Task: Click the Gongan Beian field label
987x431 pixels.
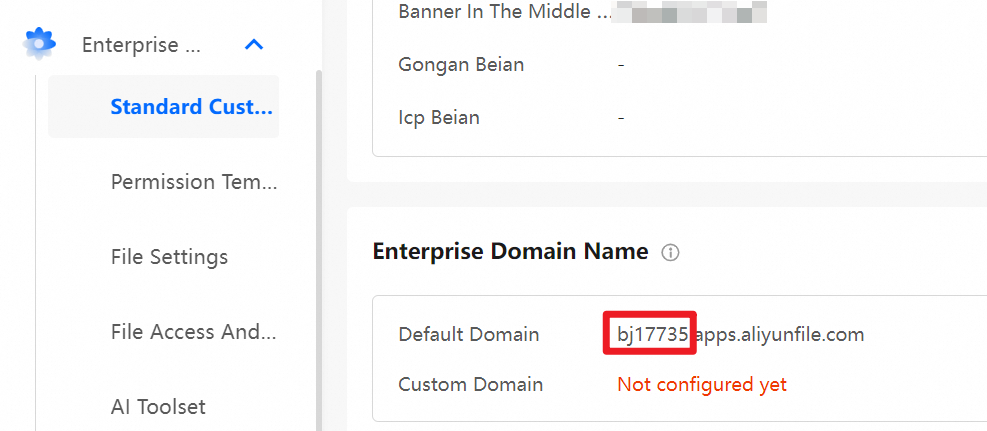Action: coord(460,65)
